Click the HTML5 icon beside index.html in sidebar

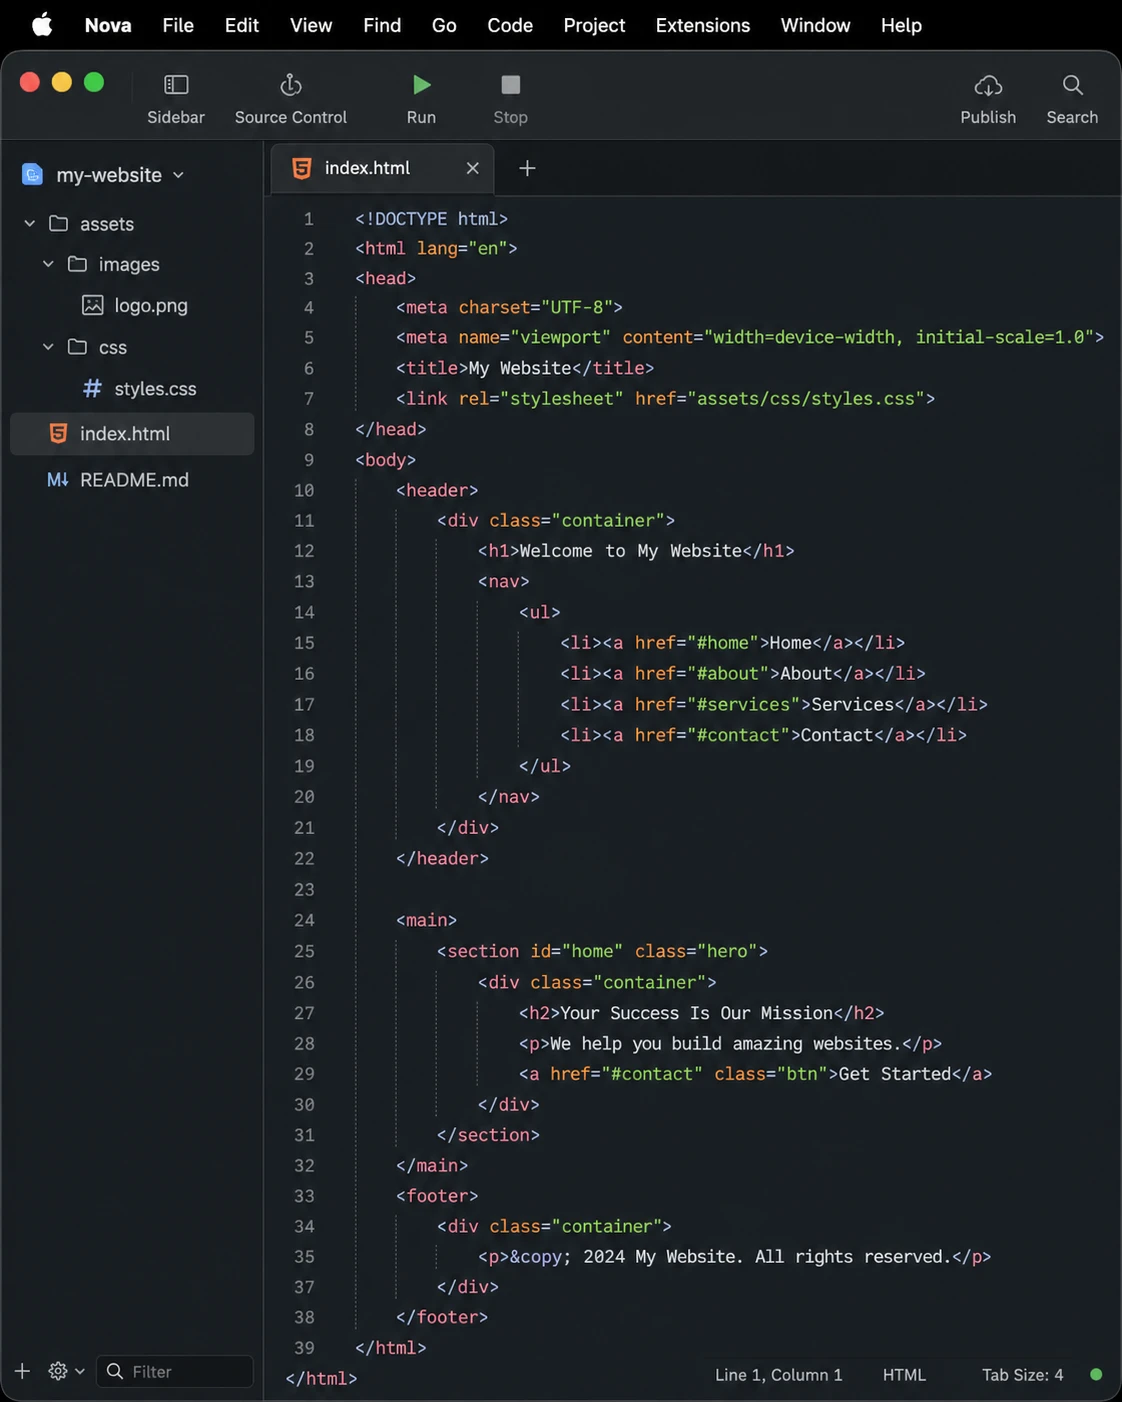pyautogui.click(x=58, y=433)
